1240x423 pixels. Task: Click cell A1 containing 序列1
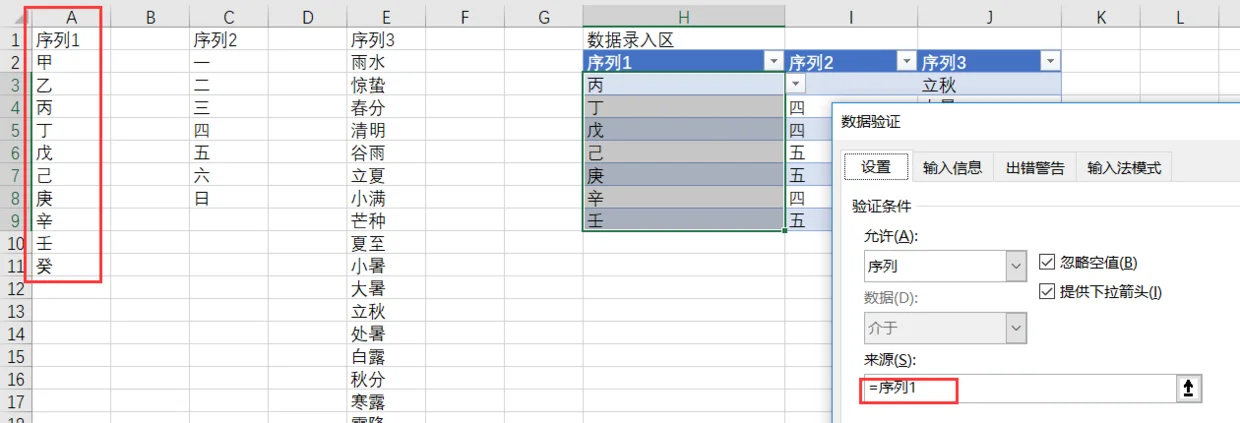(71, 40)
